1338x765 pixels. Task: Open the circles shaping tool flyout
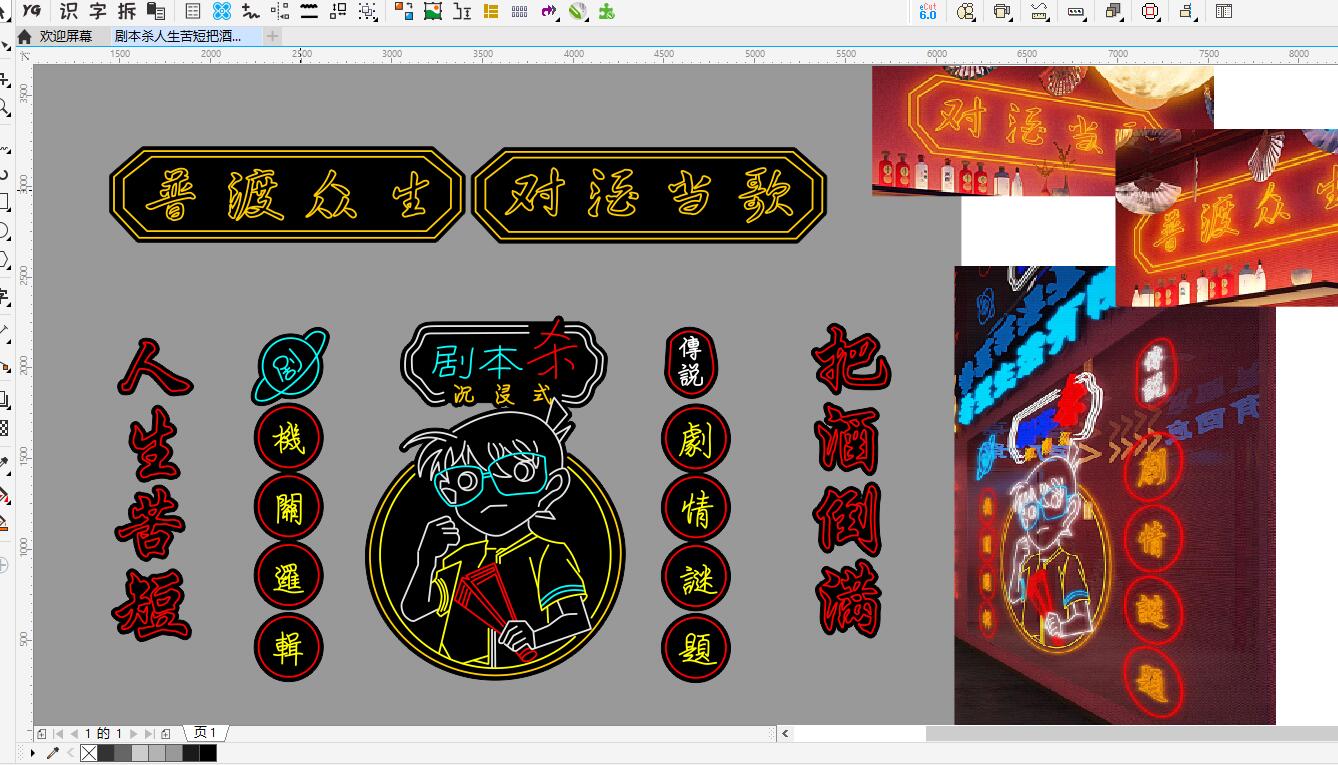(x=965, y=11)
